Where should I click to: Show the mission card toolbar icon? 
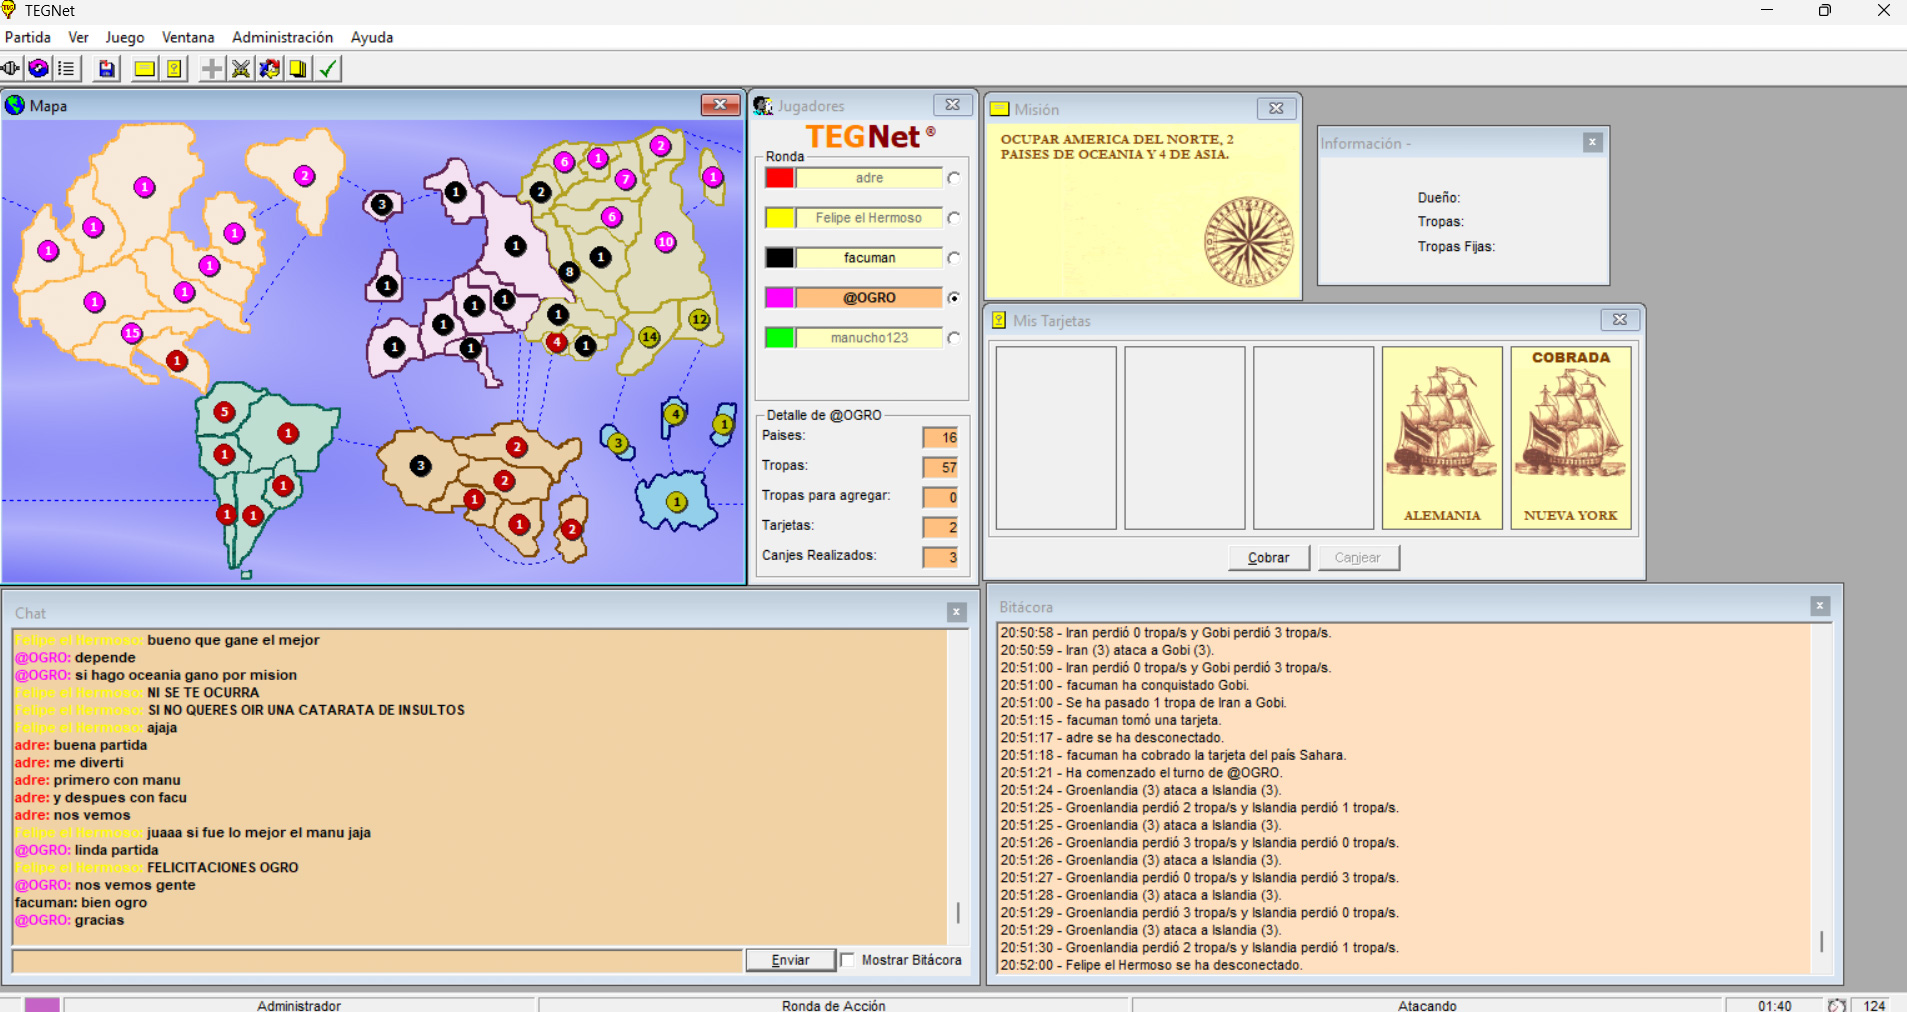(145, 69)
